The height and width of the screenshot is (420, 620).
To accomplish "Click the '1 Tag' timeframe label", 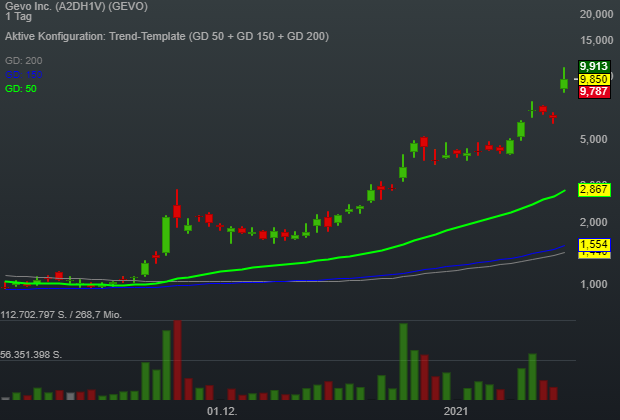I will [x=18, y=17].
